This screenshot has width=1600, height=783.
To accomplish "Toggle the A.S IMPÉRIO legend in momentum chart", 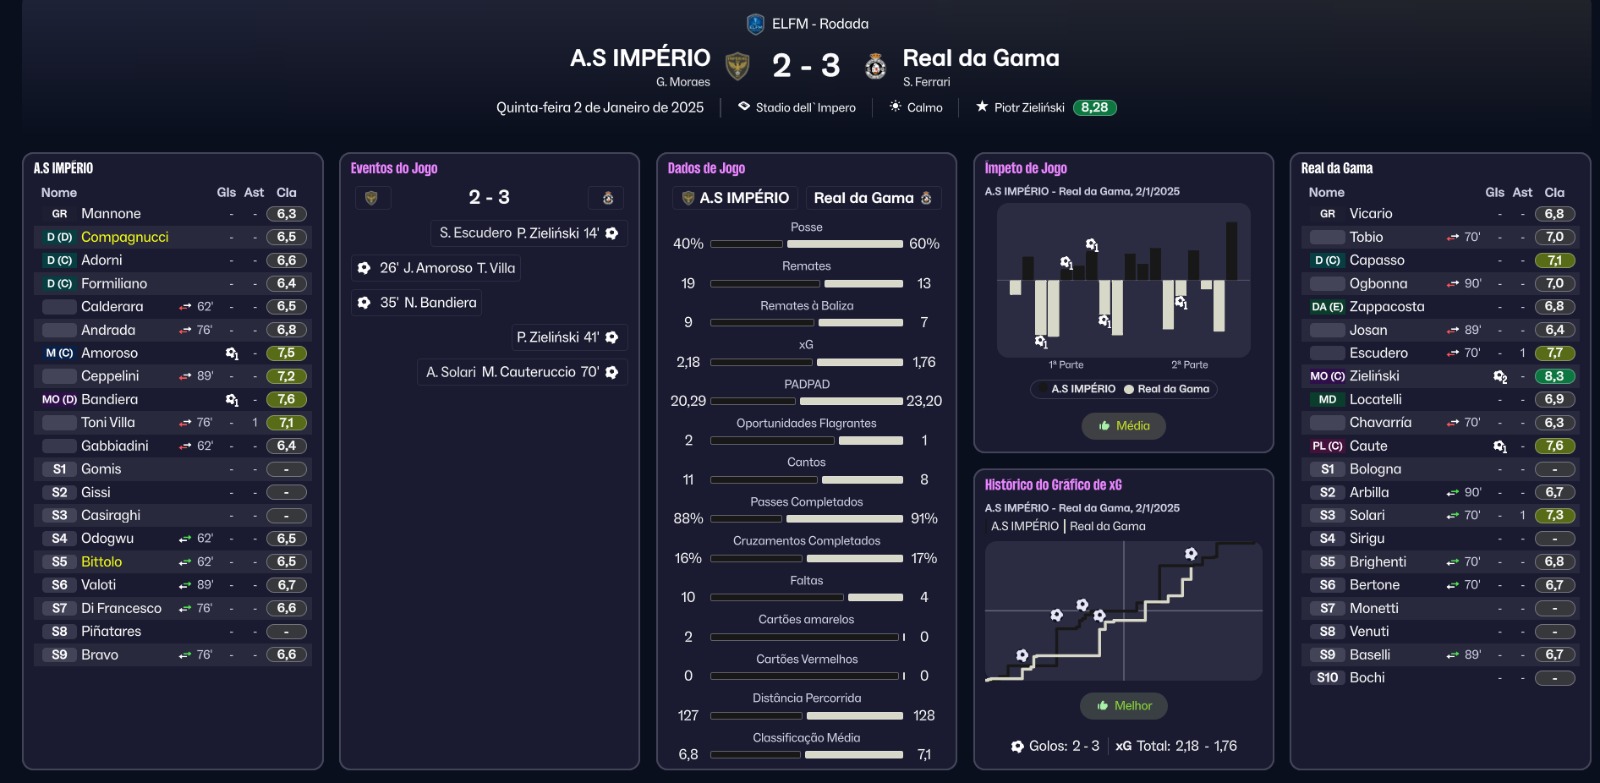I will point(1077,389).
